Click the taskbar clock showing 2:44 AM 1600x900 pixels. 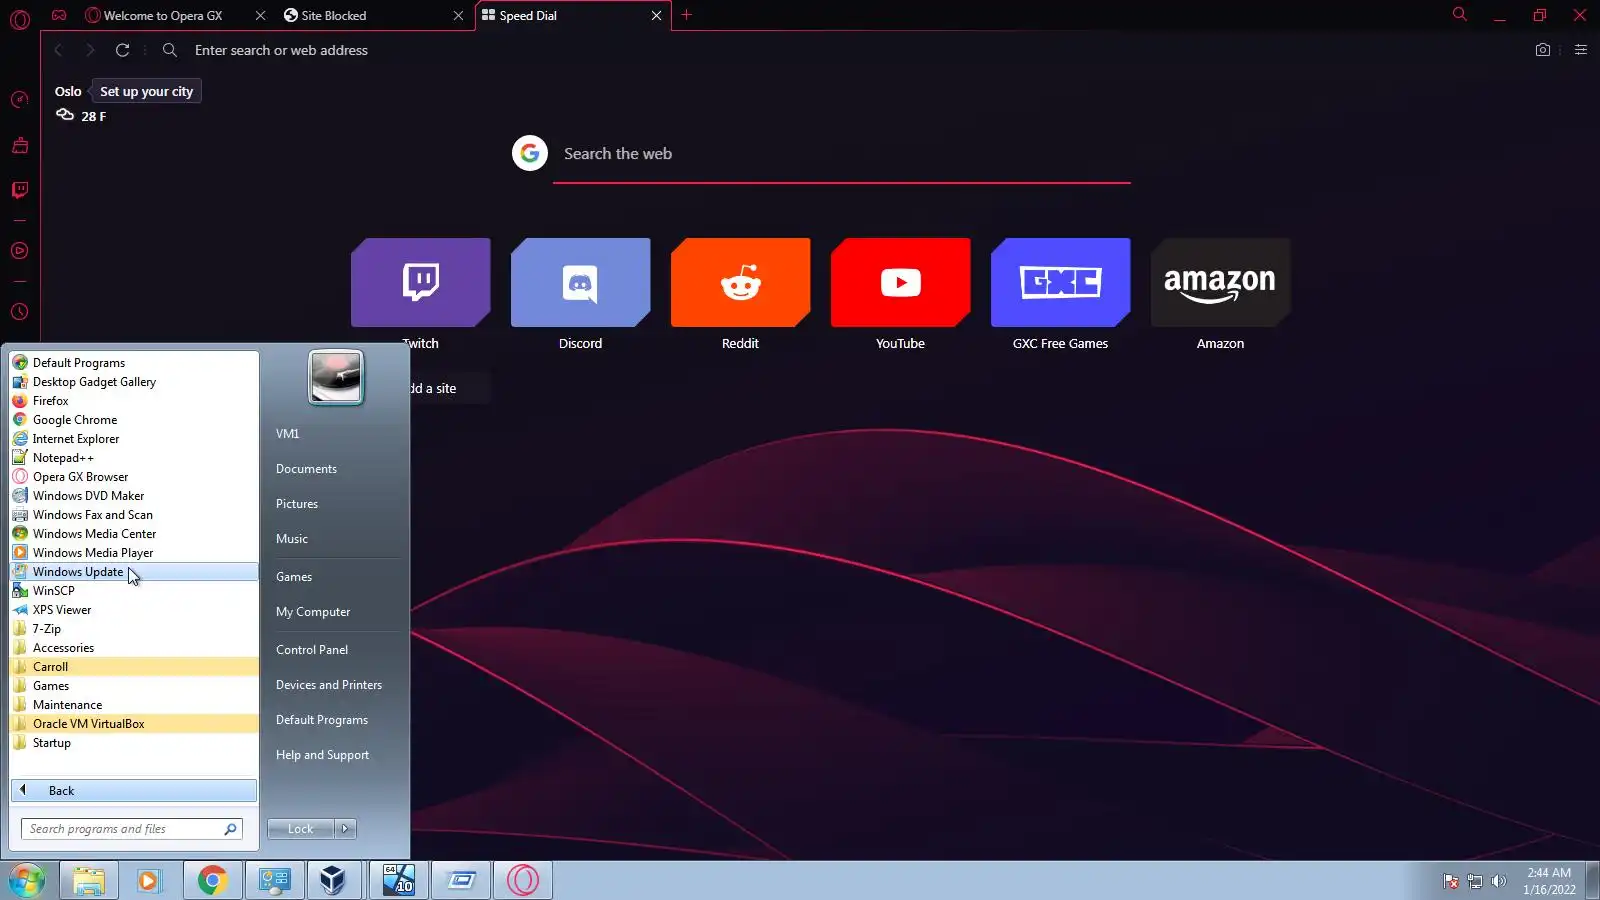point(1549,881)
